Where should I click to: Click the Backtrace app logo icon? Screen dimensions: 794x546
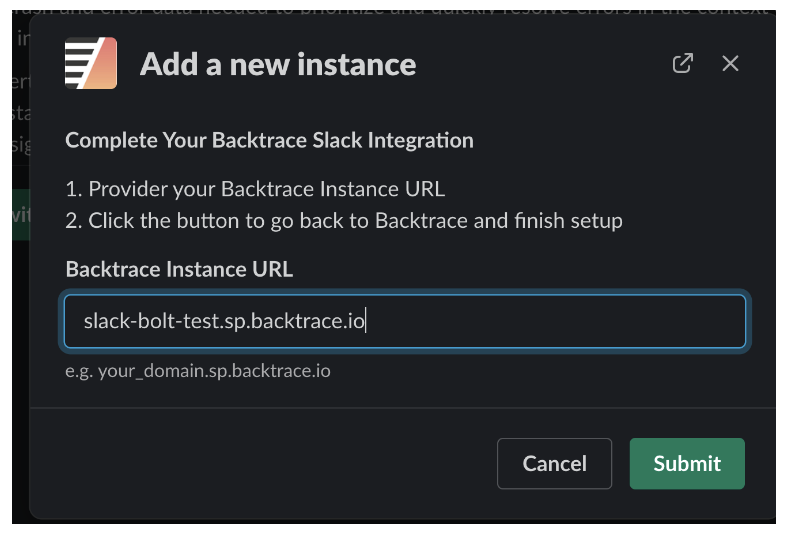[91, 64]
